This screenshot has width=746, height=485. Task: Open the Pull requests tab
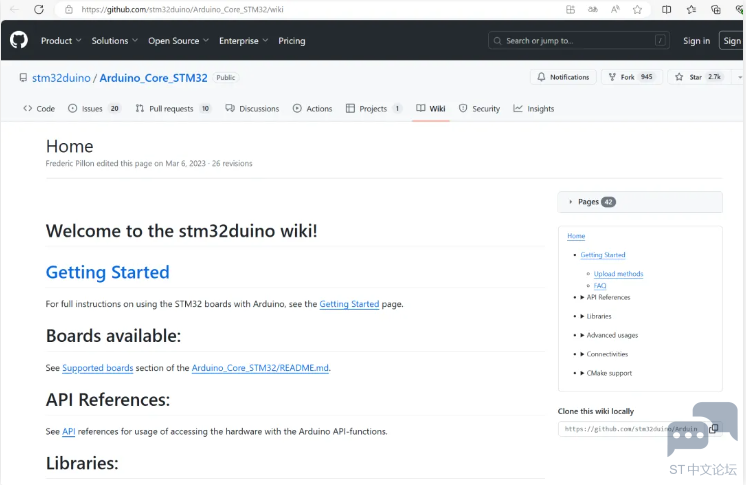tap(173, 109)
